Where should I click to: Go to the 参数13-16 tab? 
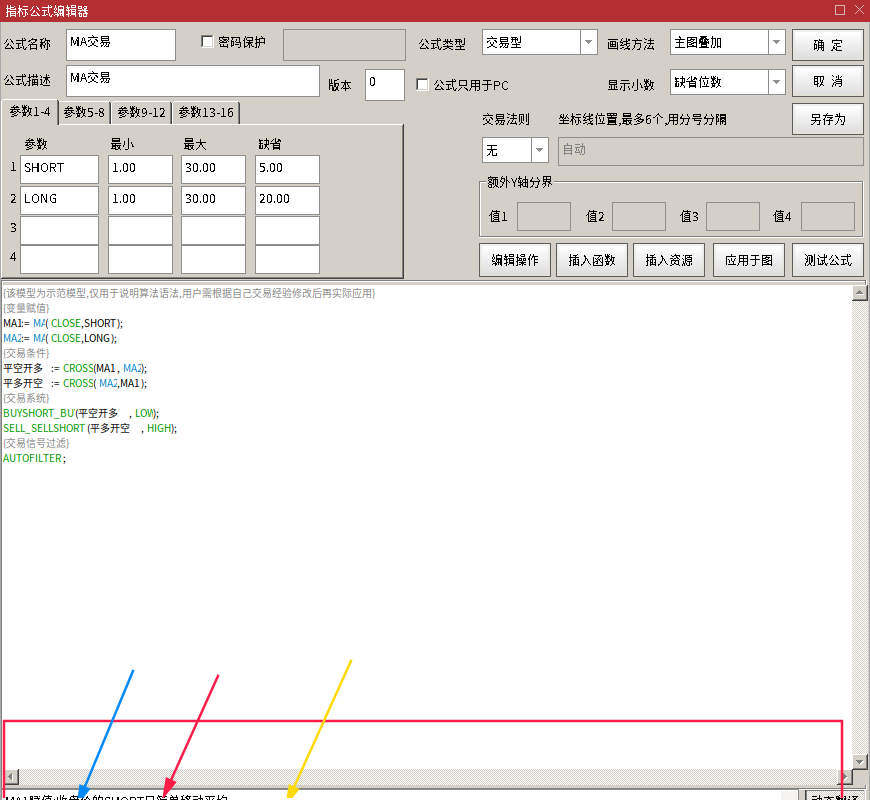click(205, 113)
